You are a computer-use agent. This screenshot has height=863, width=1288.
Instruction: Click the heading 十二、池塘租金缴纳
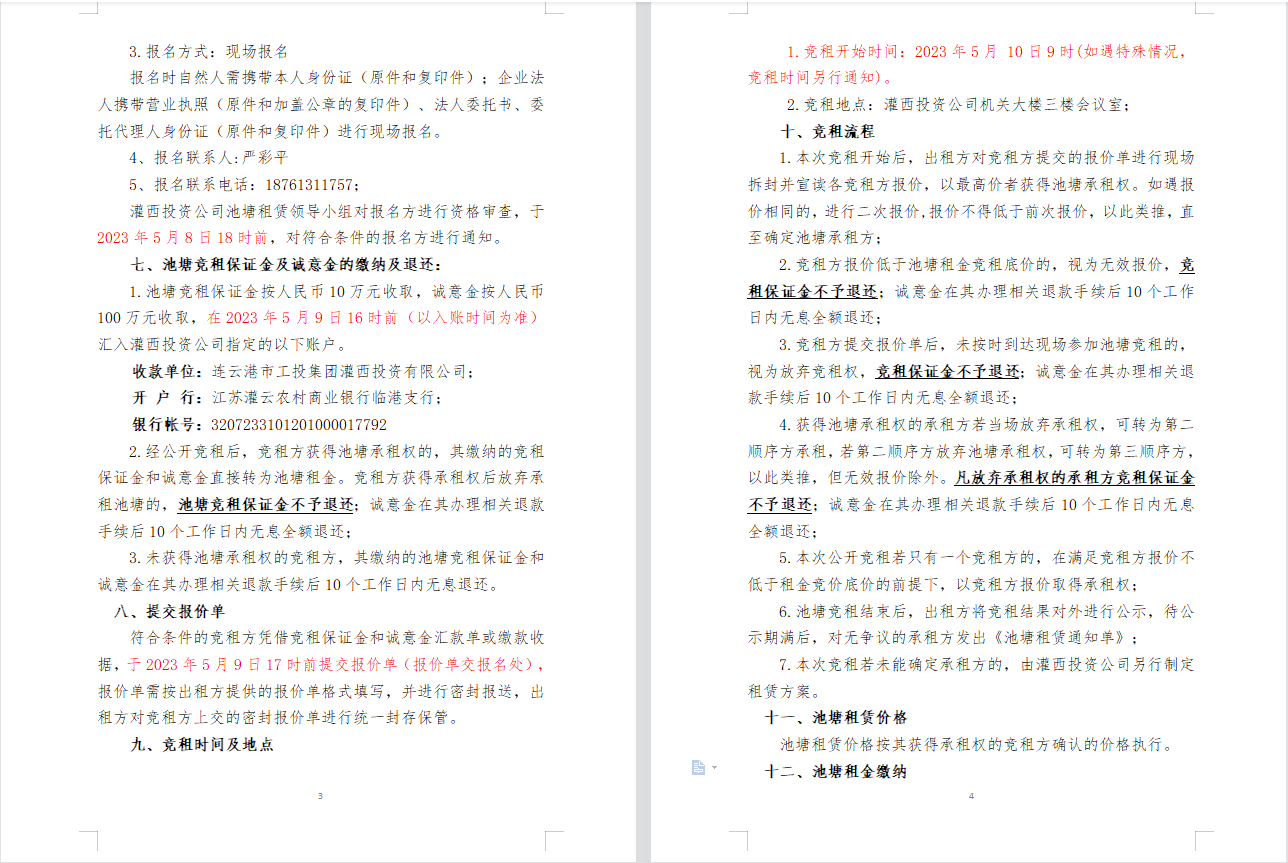[835, 771]
